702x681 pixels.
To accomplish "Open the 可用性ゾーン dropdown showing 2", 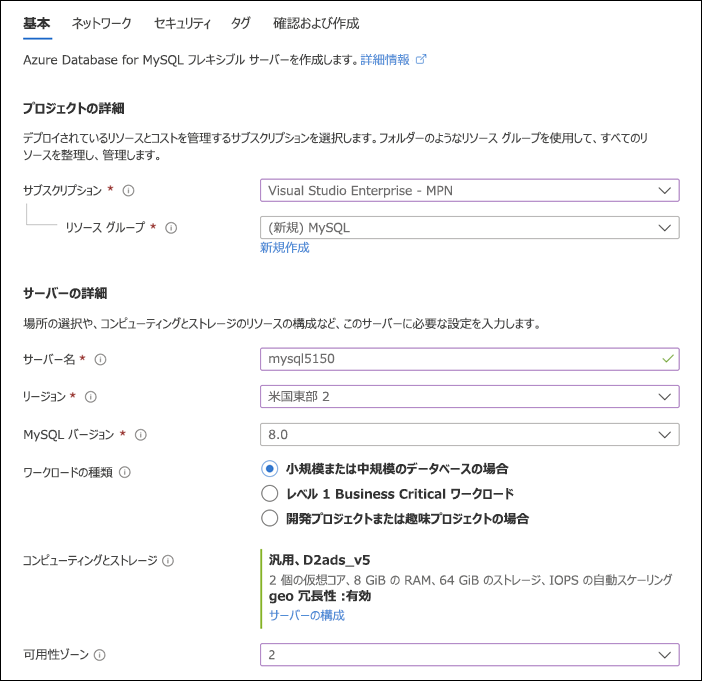I will [x=470, y=655].
